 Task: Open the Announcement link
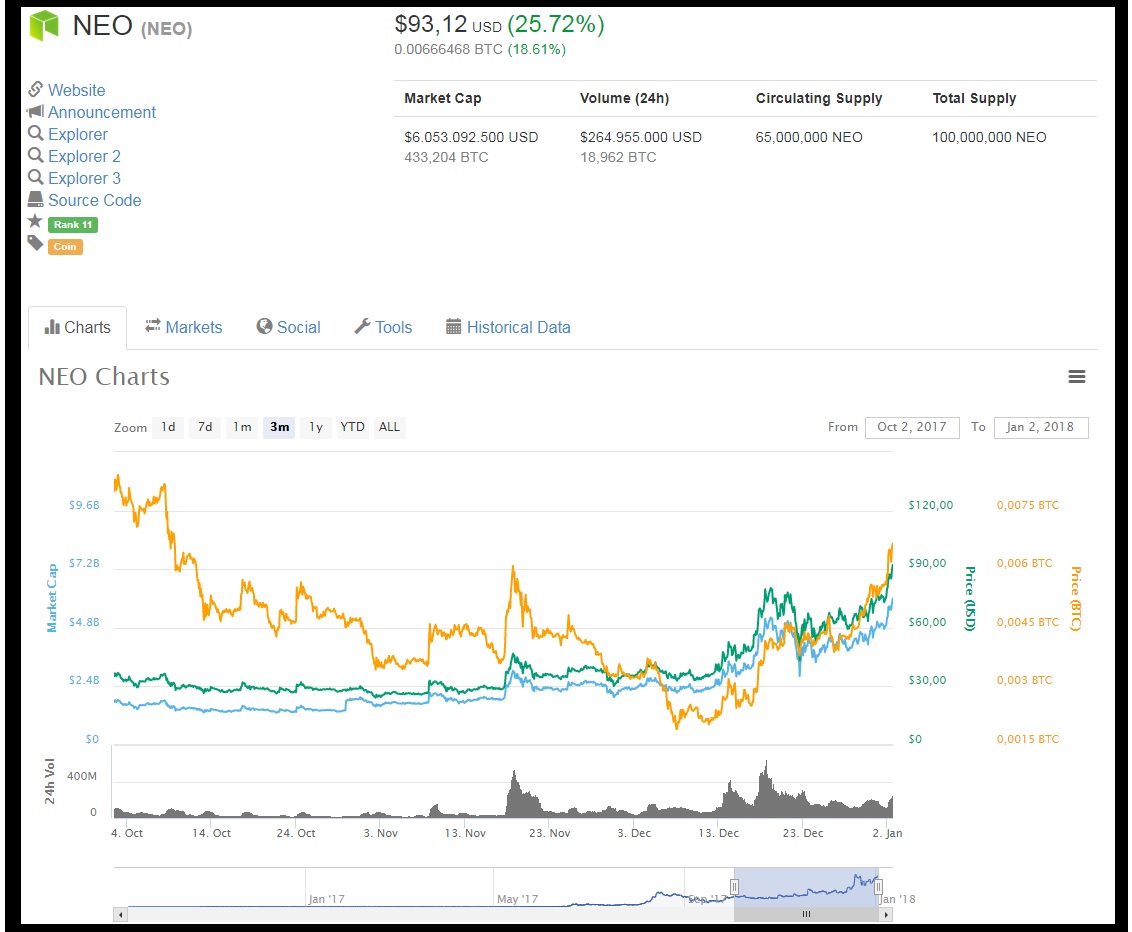[102, 112]
